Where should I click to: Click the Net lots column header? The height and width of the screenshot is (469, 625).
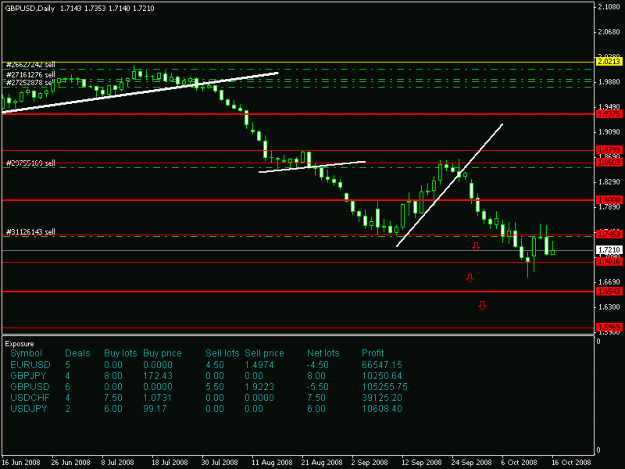point(323,353)
